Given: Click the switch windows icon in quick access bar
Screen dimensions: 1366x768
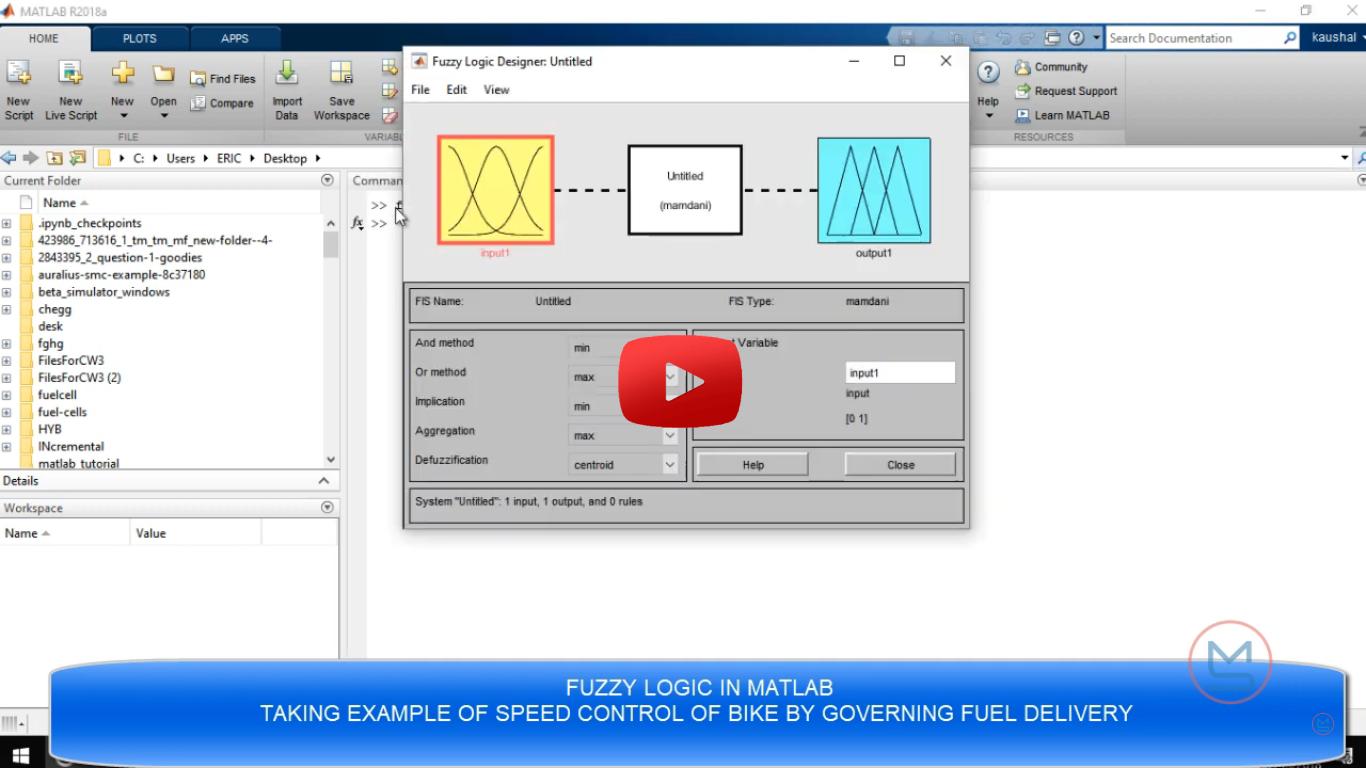Looking at the screenshot, I should point(1052,38).
